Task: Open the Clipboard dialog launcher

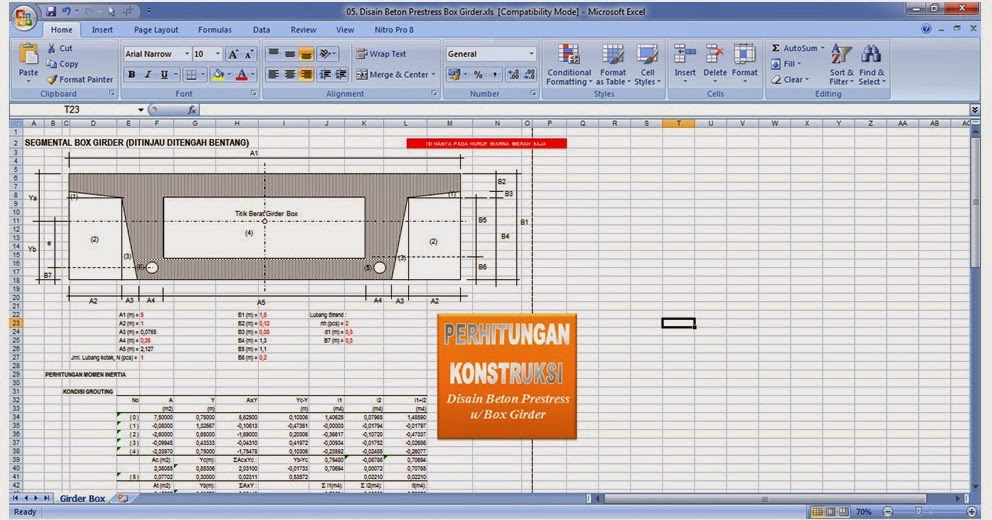Action: click(x=112, y=94)
